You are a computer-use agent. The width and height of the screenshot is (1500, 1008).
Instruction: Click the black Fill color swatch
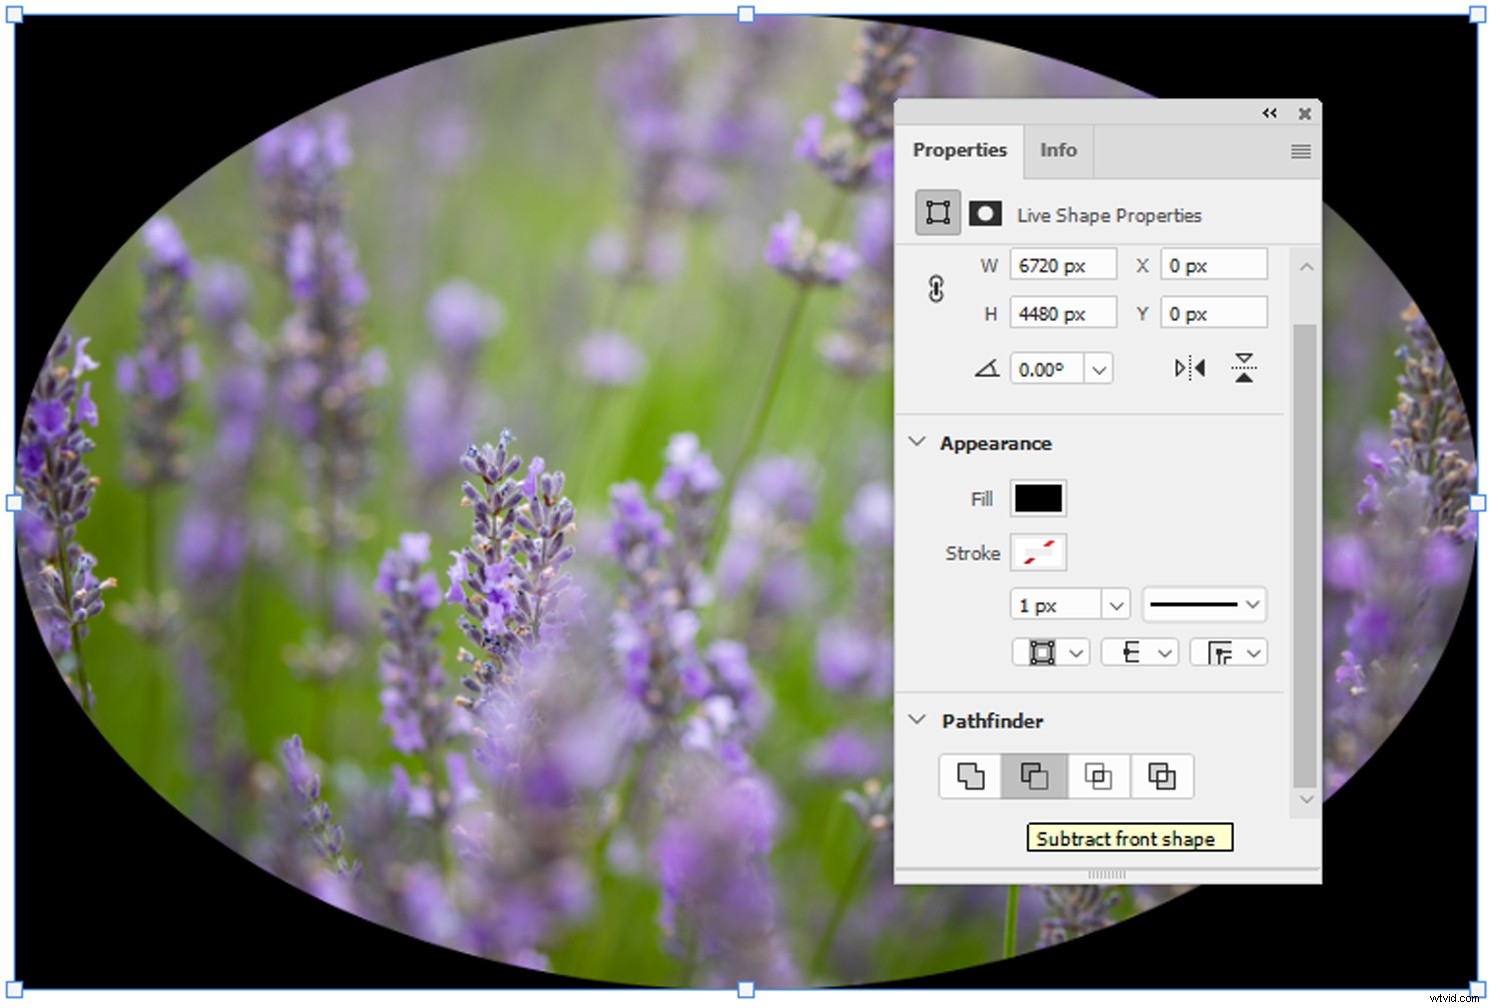pyautogui.click(x=1037, y=498)
